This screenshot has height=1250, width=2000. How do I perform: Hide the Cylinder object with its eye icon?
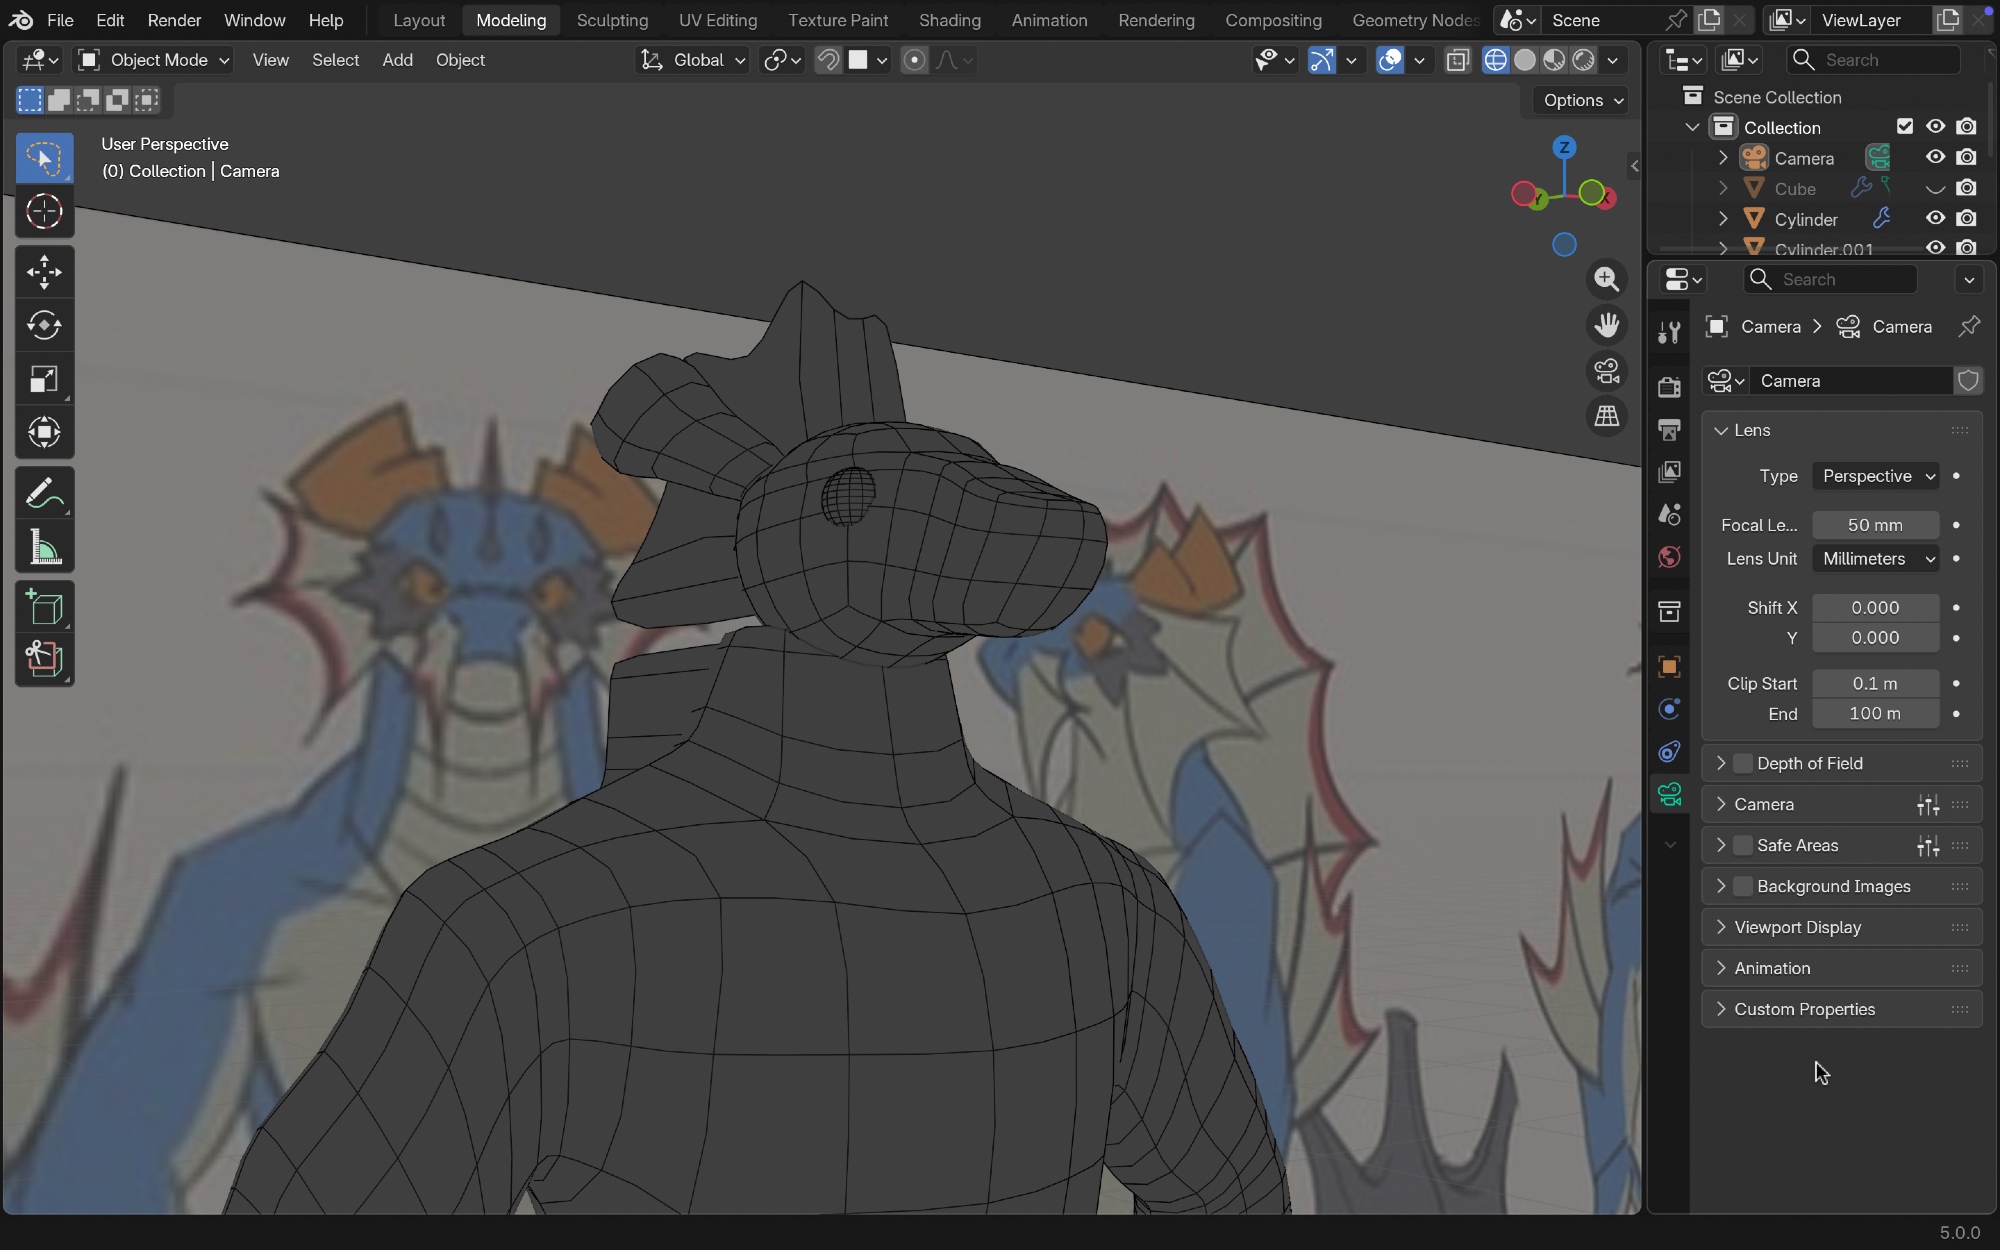click(1935, 218)
